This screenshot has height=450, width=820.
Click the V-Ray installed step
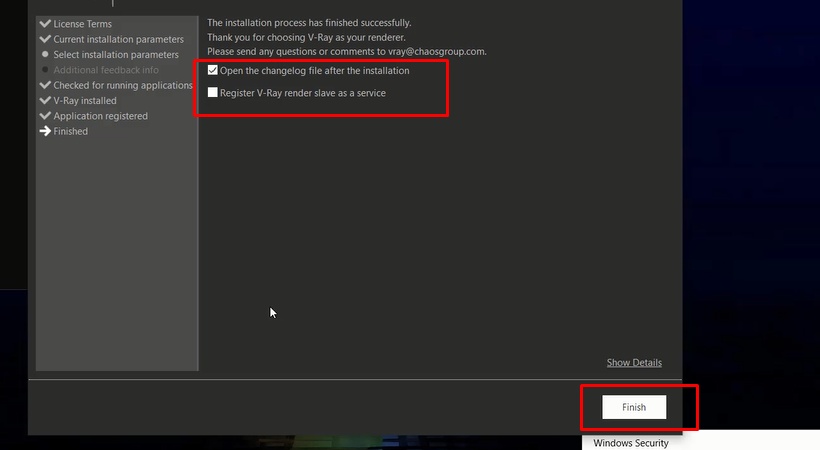tap(85, 100)
